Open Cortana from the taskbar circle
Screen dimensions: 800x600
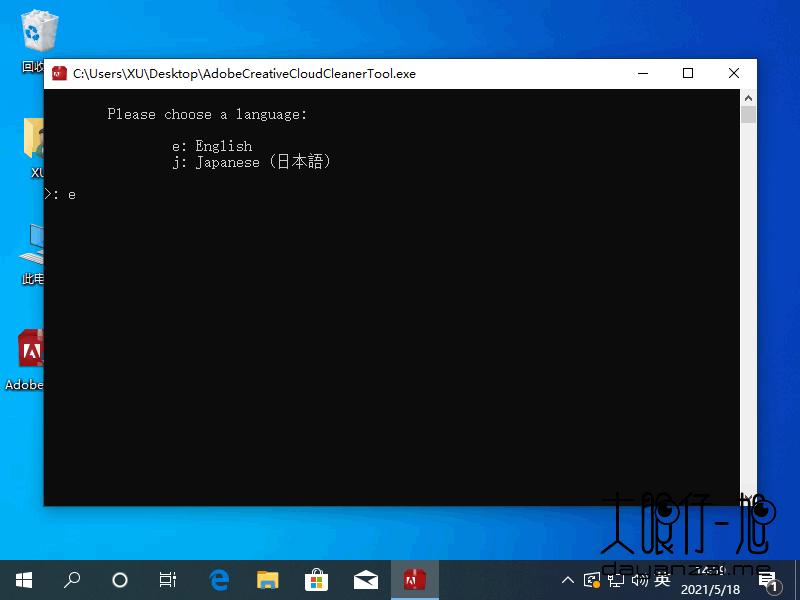120,579
